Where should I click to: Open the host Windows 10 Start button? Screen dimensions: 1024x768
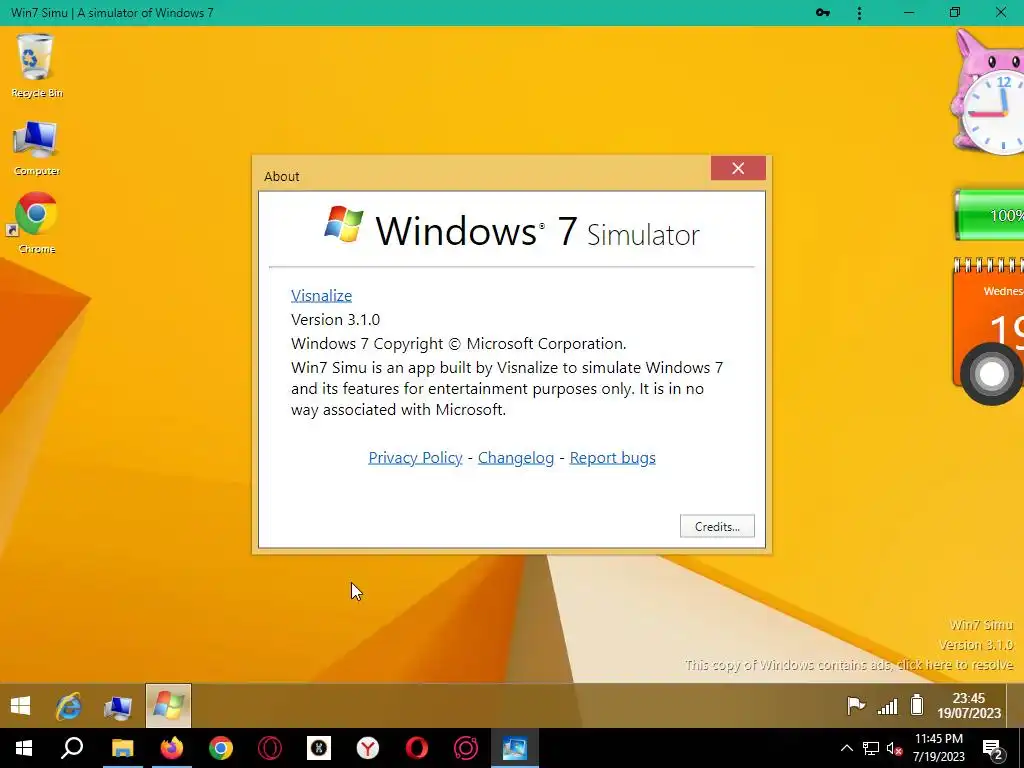pos(24,748)
